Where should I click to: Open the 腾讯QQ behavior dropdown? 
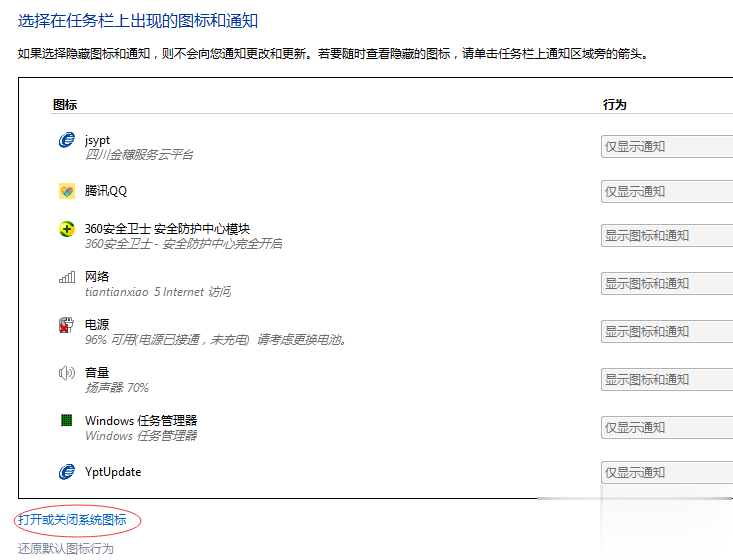(666, 191)
